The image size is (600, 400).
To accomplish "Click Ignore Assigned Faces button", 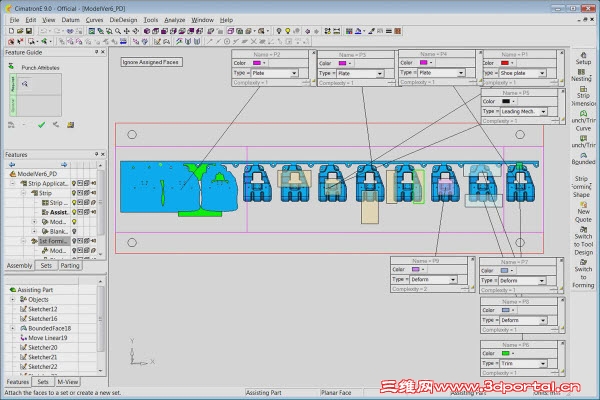I will coord(151,62).
